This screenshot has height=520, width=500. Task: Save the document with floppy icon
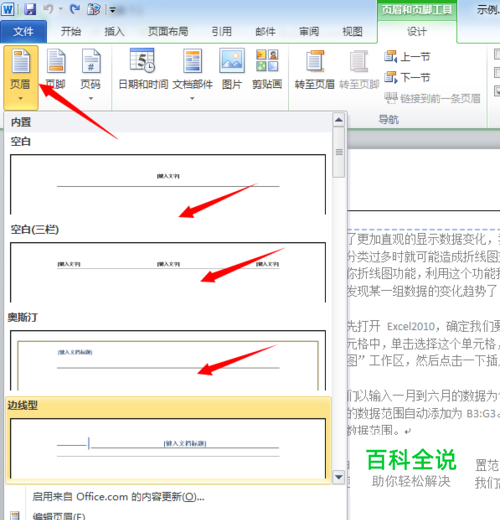click(x=30, y=9)
